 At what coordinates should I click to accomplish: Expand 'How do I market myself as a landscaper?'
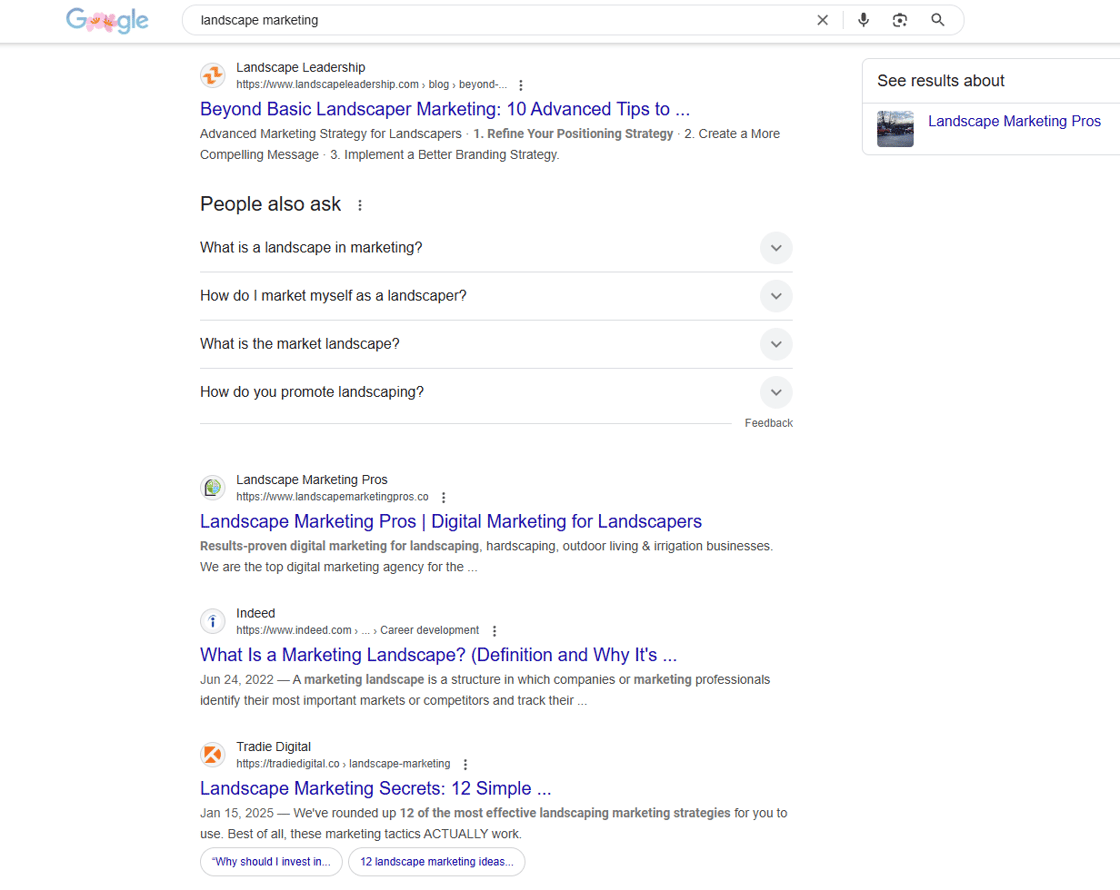point(776,296)
